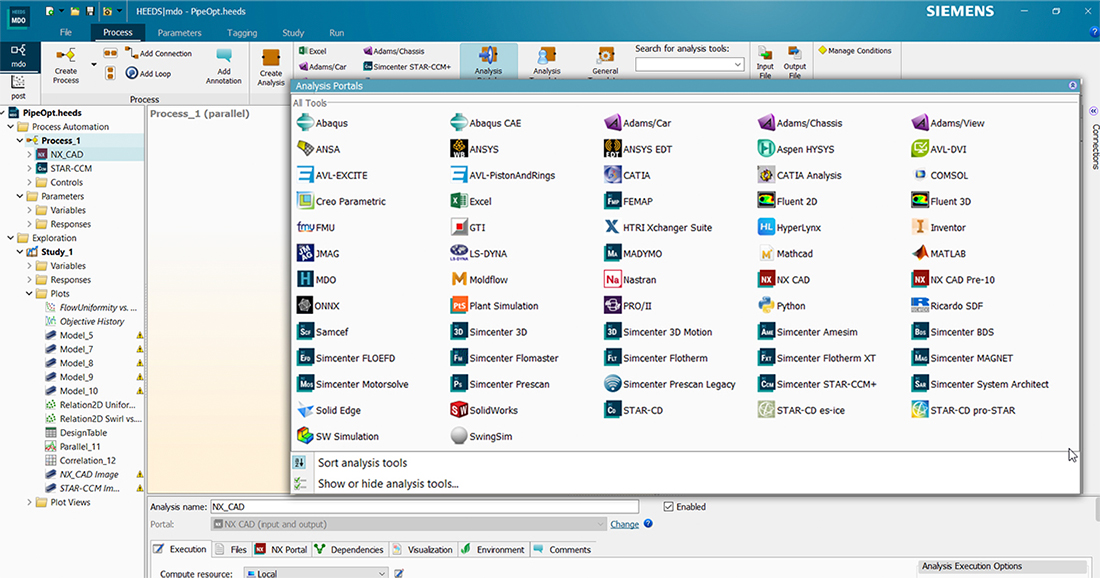1100x578 pixels.
Task: Choose the LS-DYNA portal
Action: click(x=478, y=253)
